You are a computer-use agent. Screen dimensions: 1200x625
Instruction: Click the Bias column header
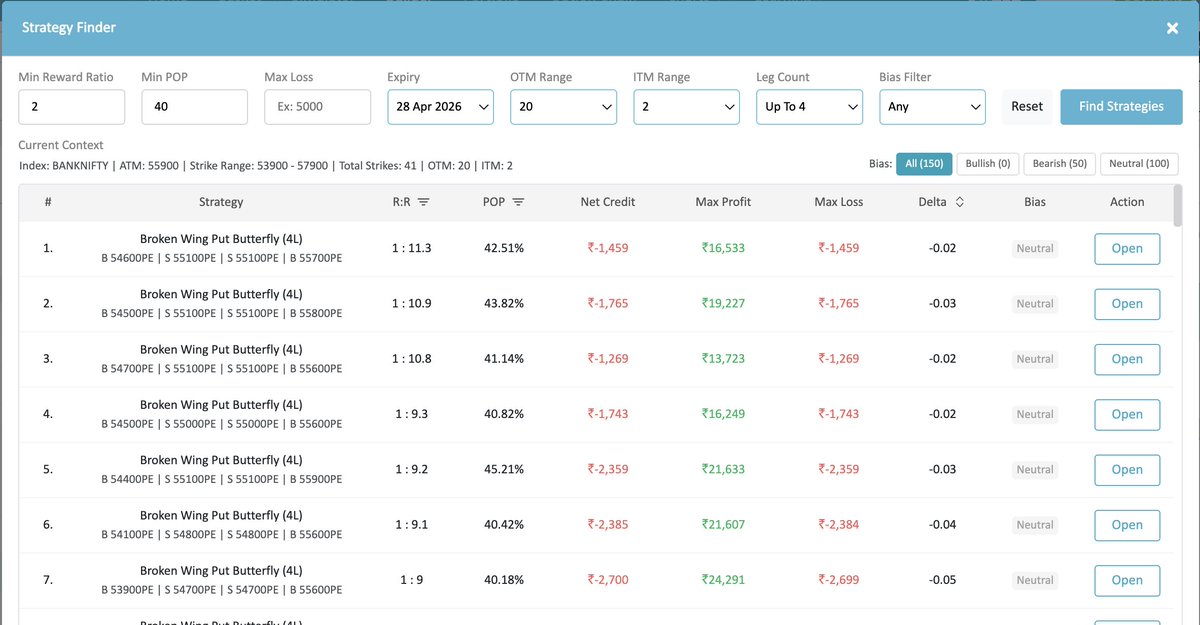pos(1035,202)
